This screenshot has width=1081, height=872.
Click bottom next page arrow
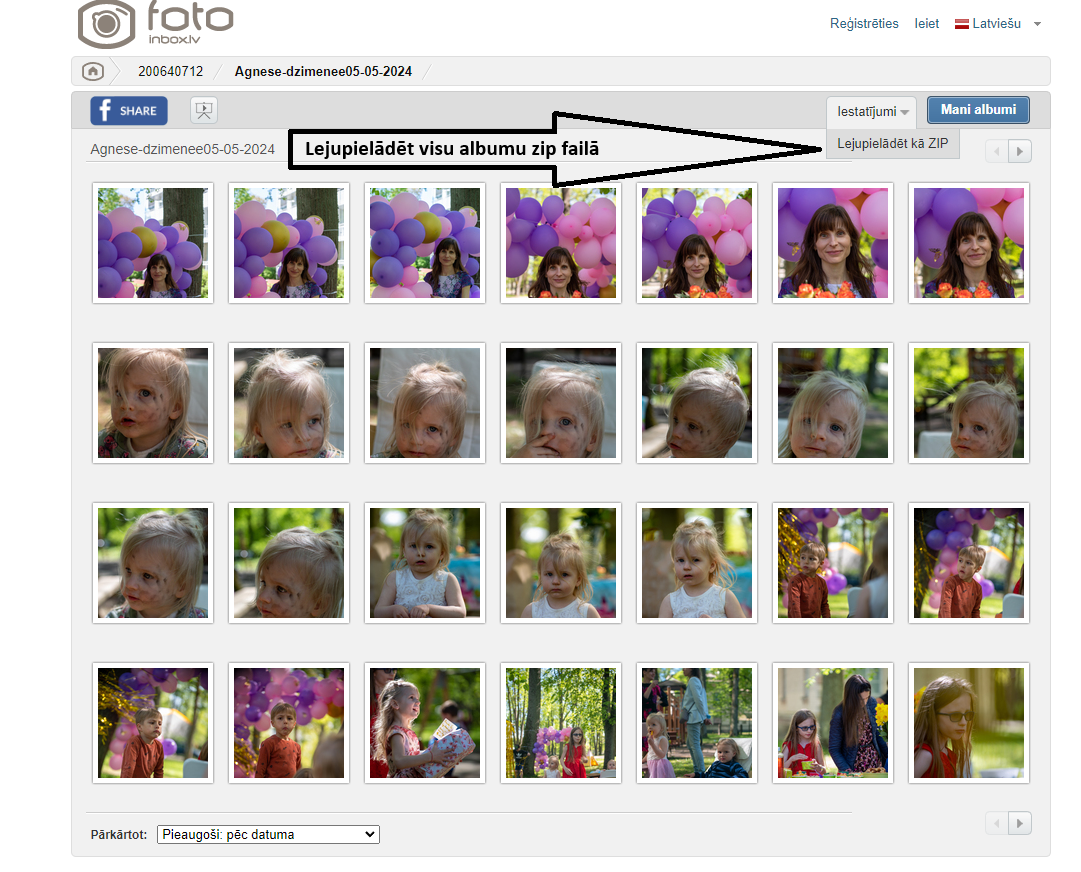(1019, 823)
